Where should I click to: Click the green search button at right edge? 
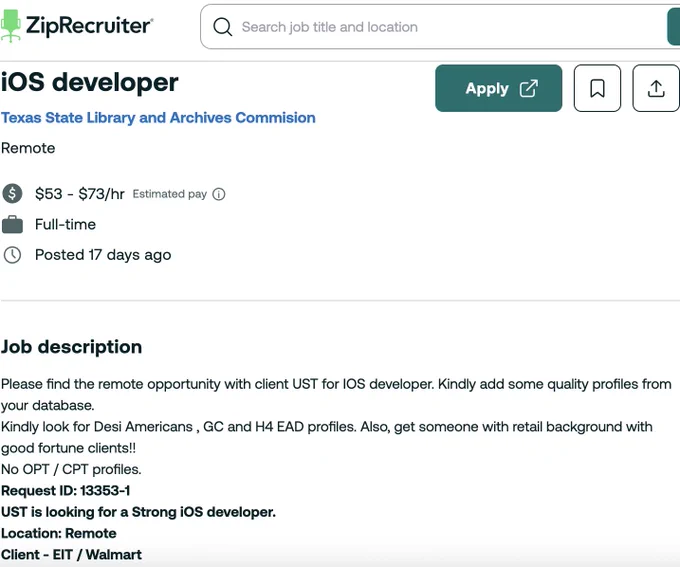click(673, 27)
